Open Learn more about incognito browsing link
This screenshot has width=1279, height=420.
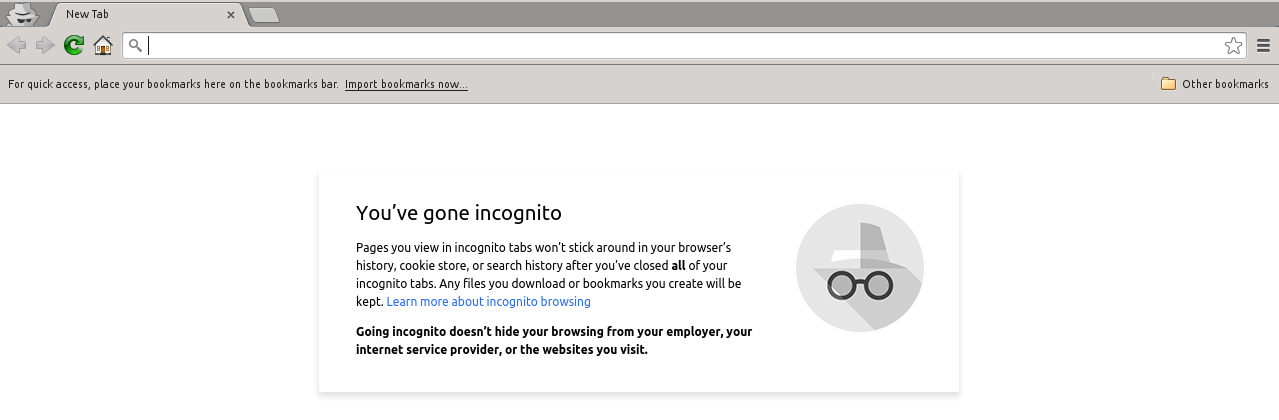tap(488, 302)
